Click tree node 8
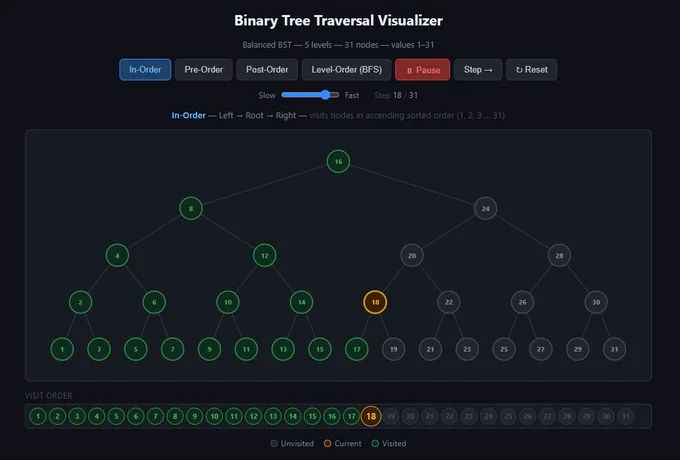Viewport: 680px width, 460px height. tap(191, 209)
